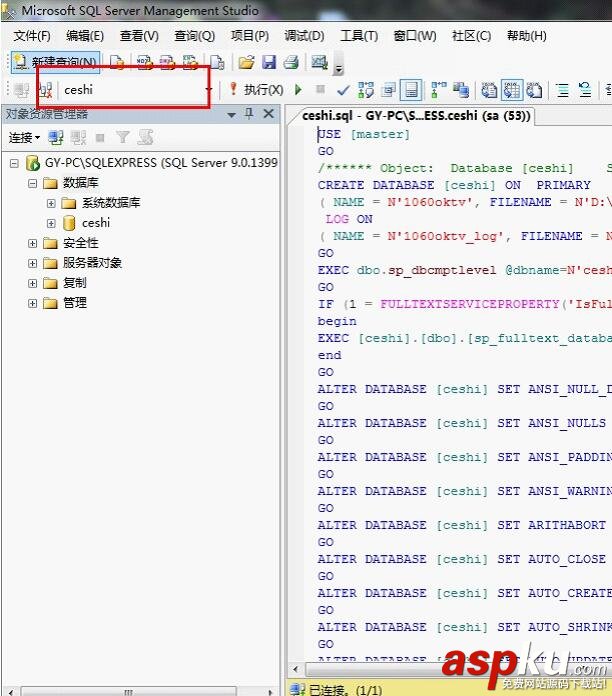
Task: Switch to Results to File
Action: click(534, 90)
